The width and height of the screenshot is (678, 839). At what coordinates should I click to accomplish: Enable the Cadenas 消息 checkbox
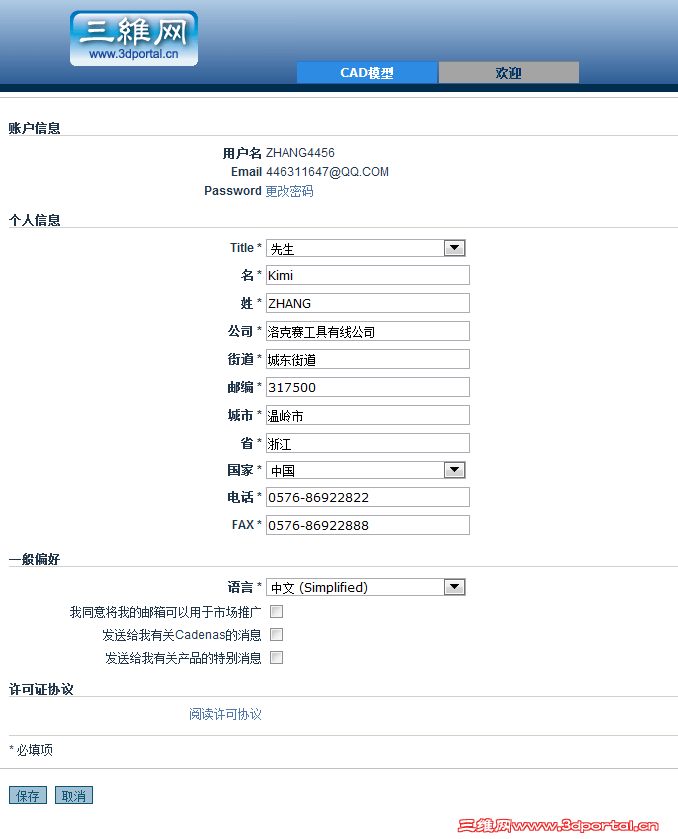277,635
